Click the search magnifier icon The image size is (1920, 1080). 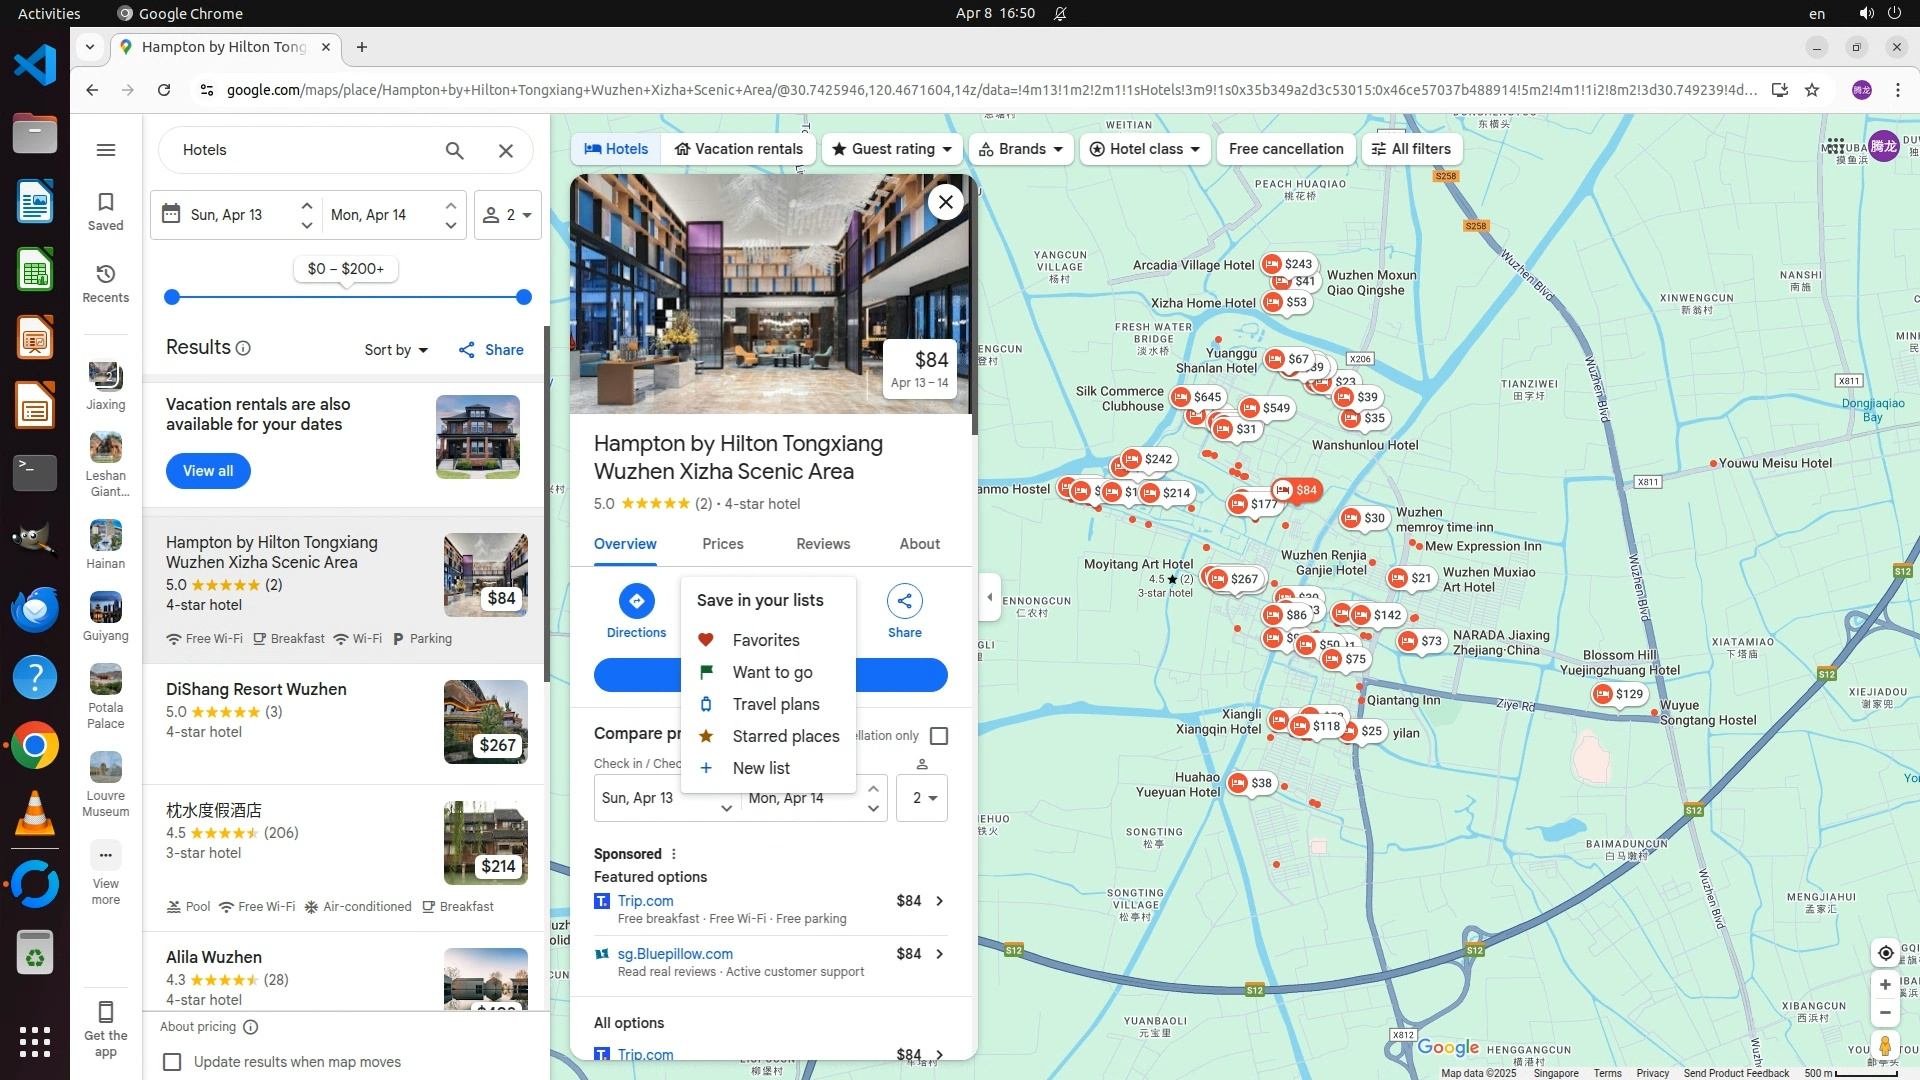(x=454, y=150)
